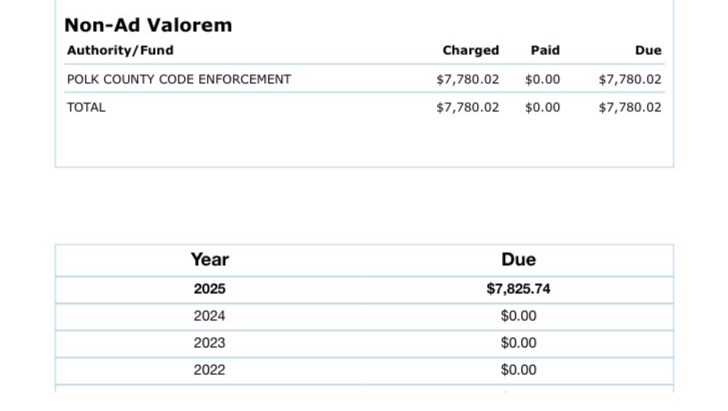Click the amount due for 2023
The height and width of the screenshot is (411, 728).
pos(518,343)
